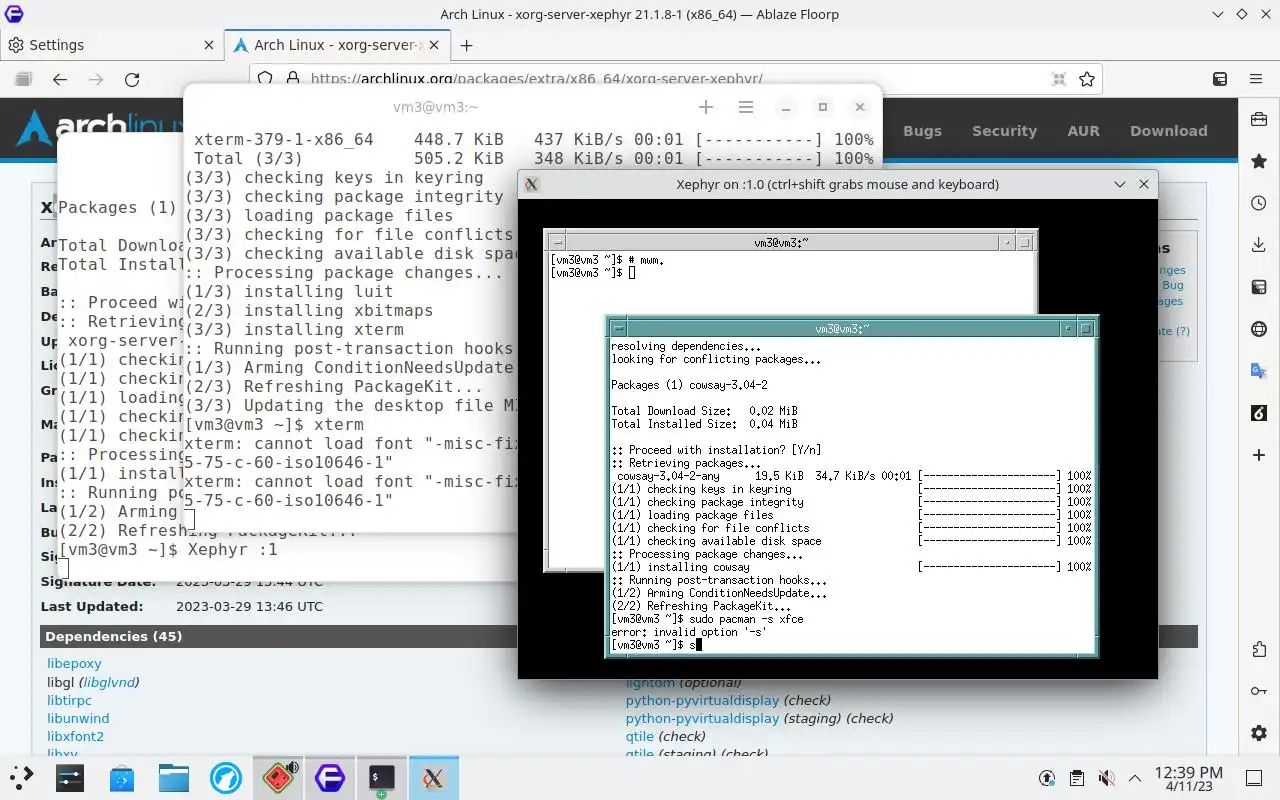Open the terminal window hamburger menu
The image size is (1280, 800).
(x=745, y=107)
